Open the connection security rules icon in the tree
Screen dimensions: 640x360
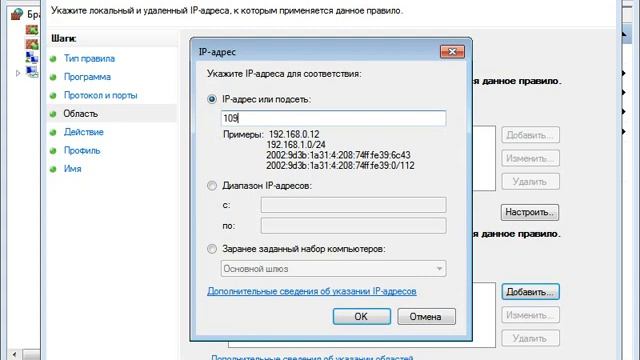point(32,58)
